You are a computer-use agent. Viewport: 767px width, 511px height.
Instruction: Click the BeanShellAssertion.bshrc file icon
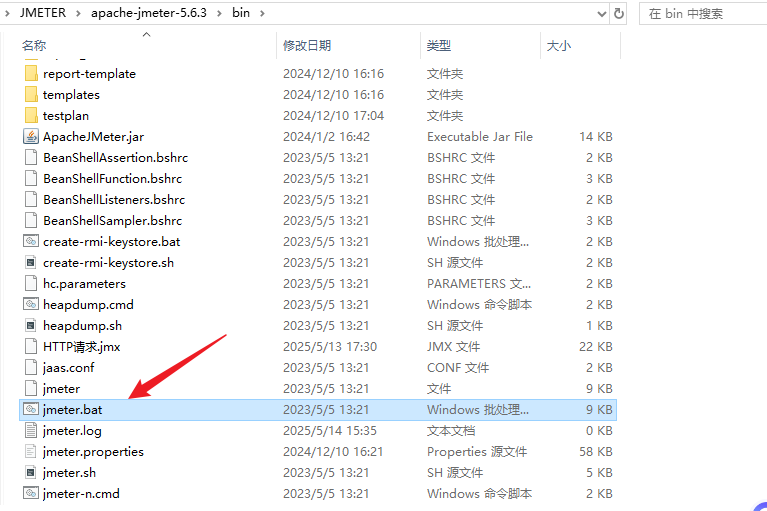point(31,157)
